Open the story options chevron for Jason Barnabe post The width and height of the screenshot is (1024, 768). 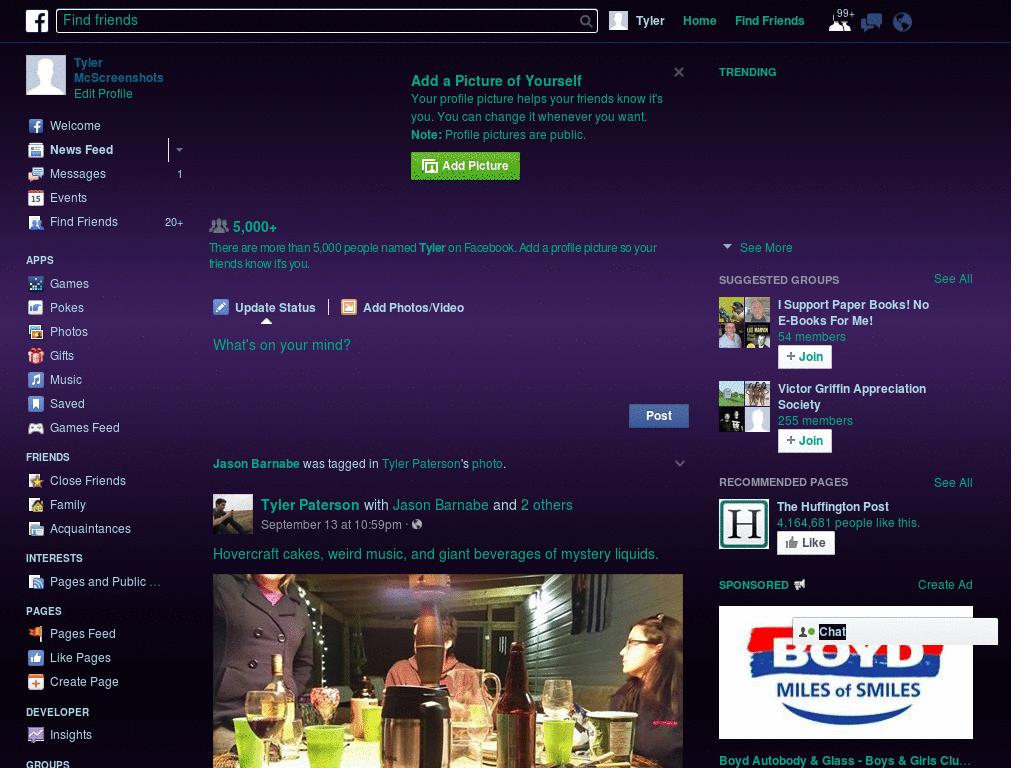(x=680, y=464)
